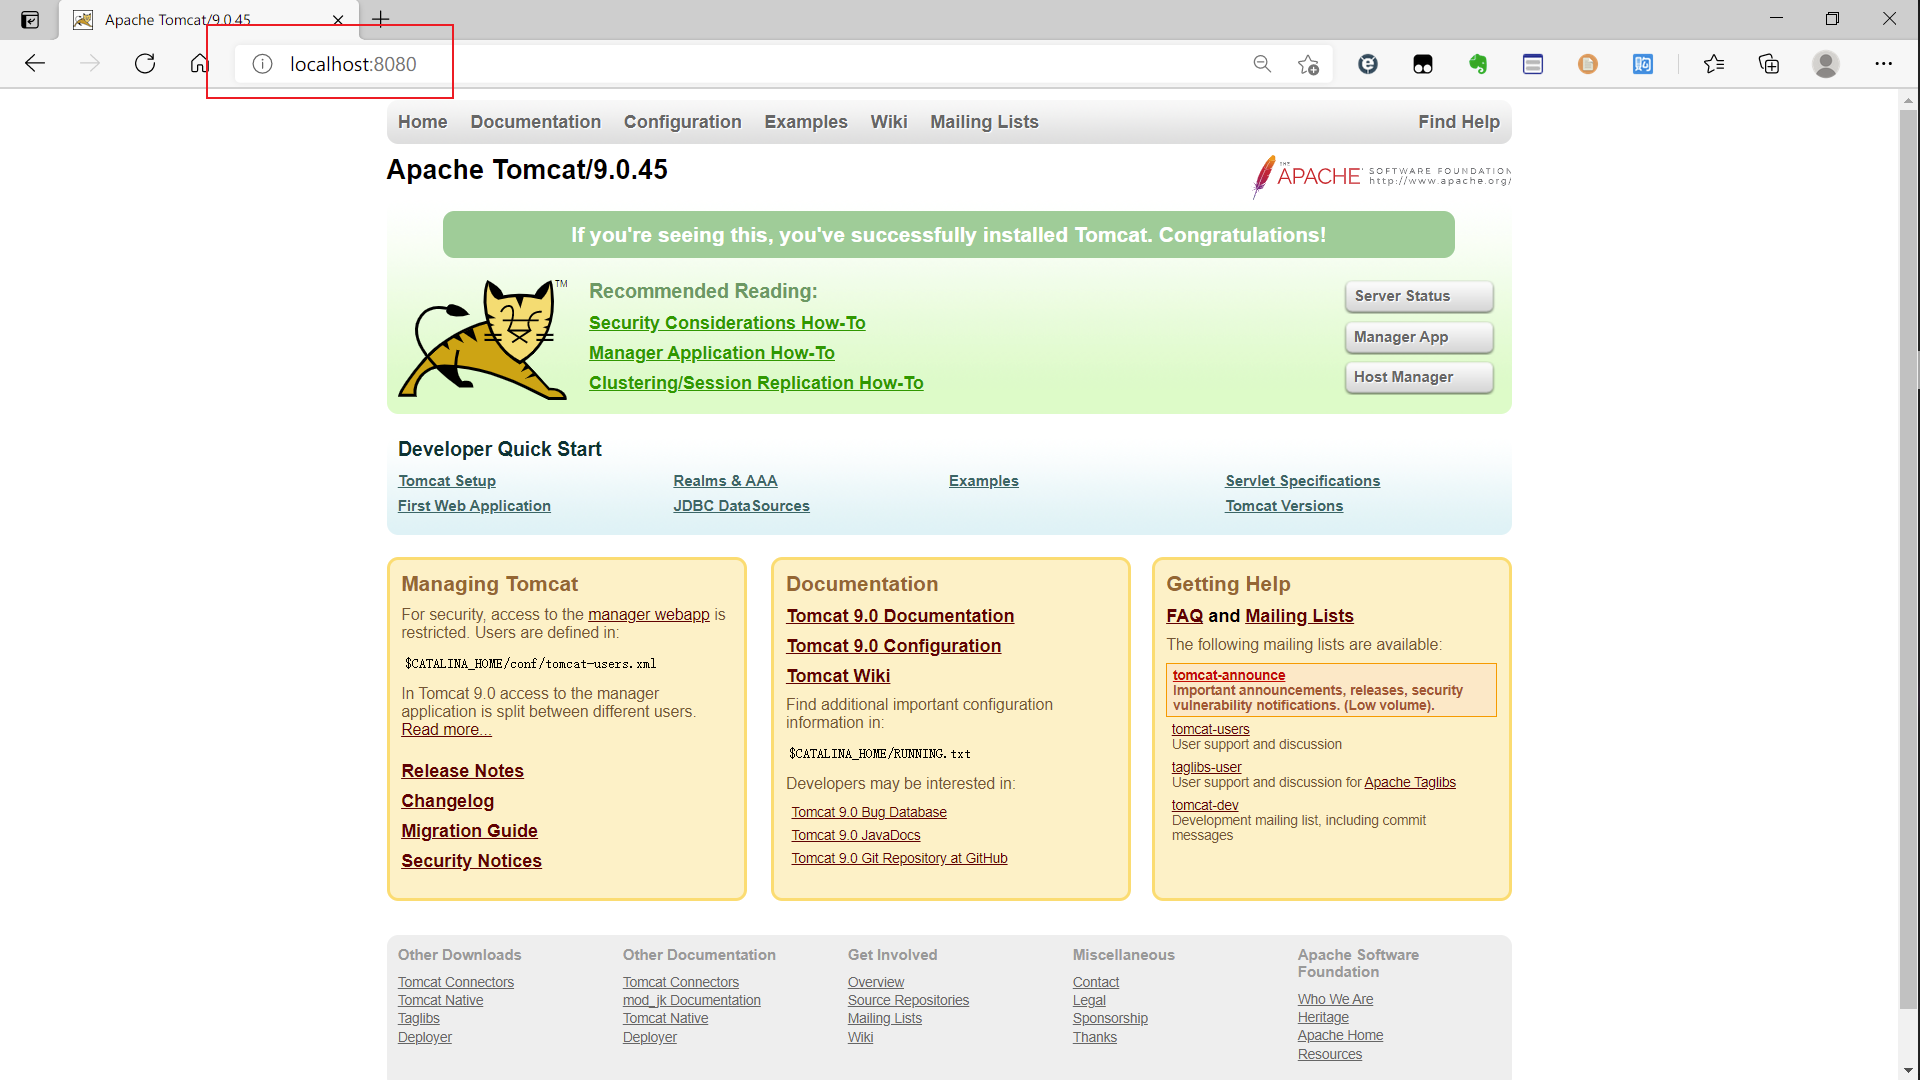Open Who We Are footer link
The width and height of the screenshot is (1920, 1080).
[1335, 999]
